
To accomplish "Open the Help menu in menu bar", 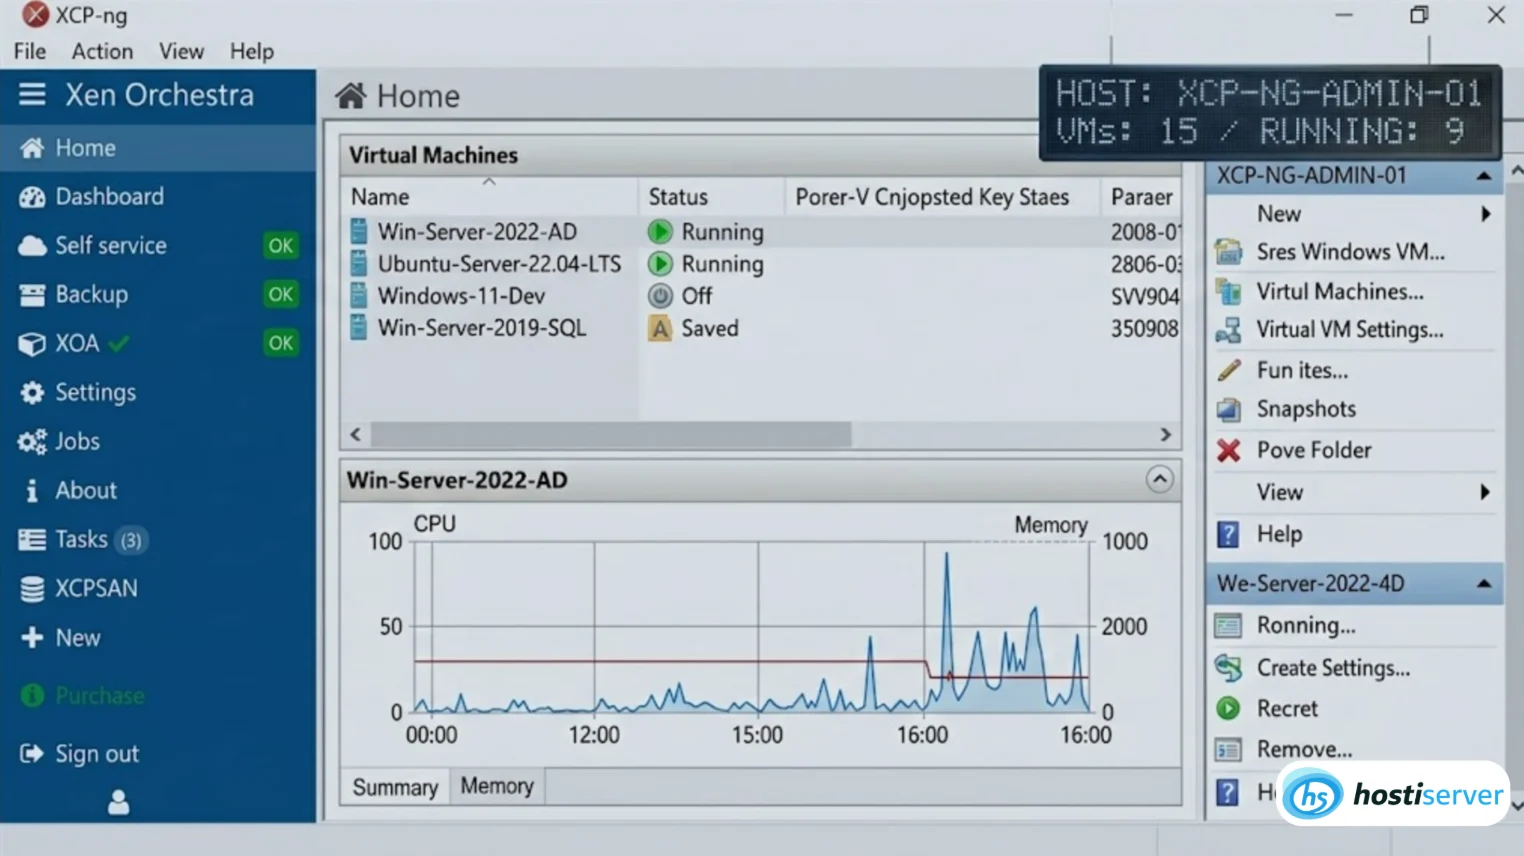I will click(x=252, y=51).
